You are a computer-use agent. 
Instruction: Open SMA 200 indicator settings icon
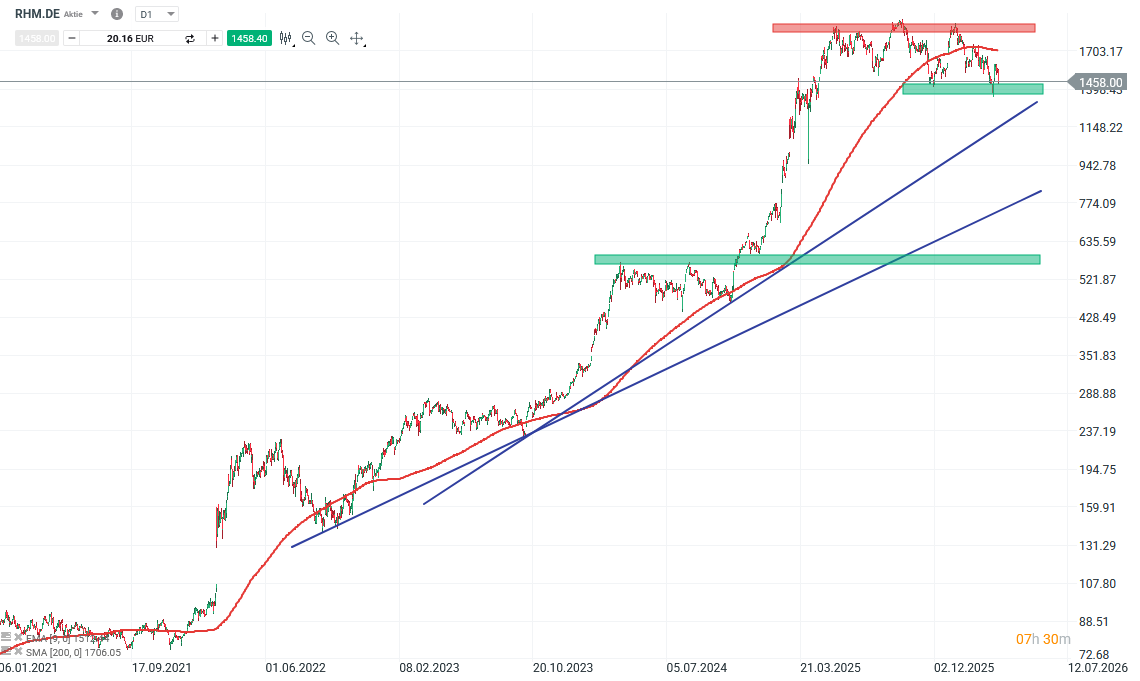tap(6, 652)
